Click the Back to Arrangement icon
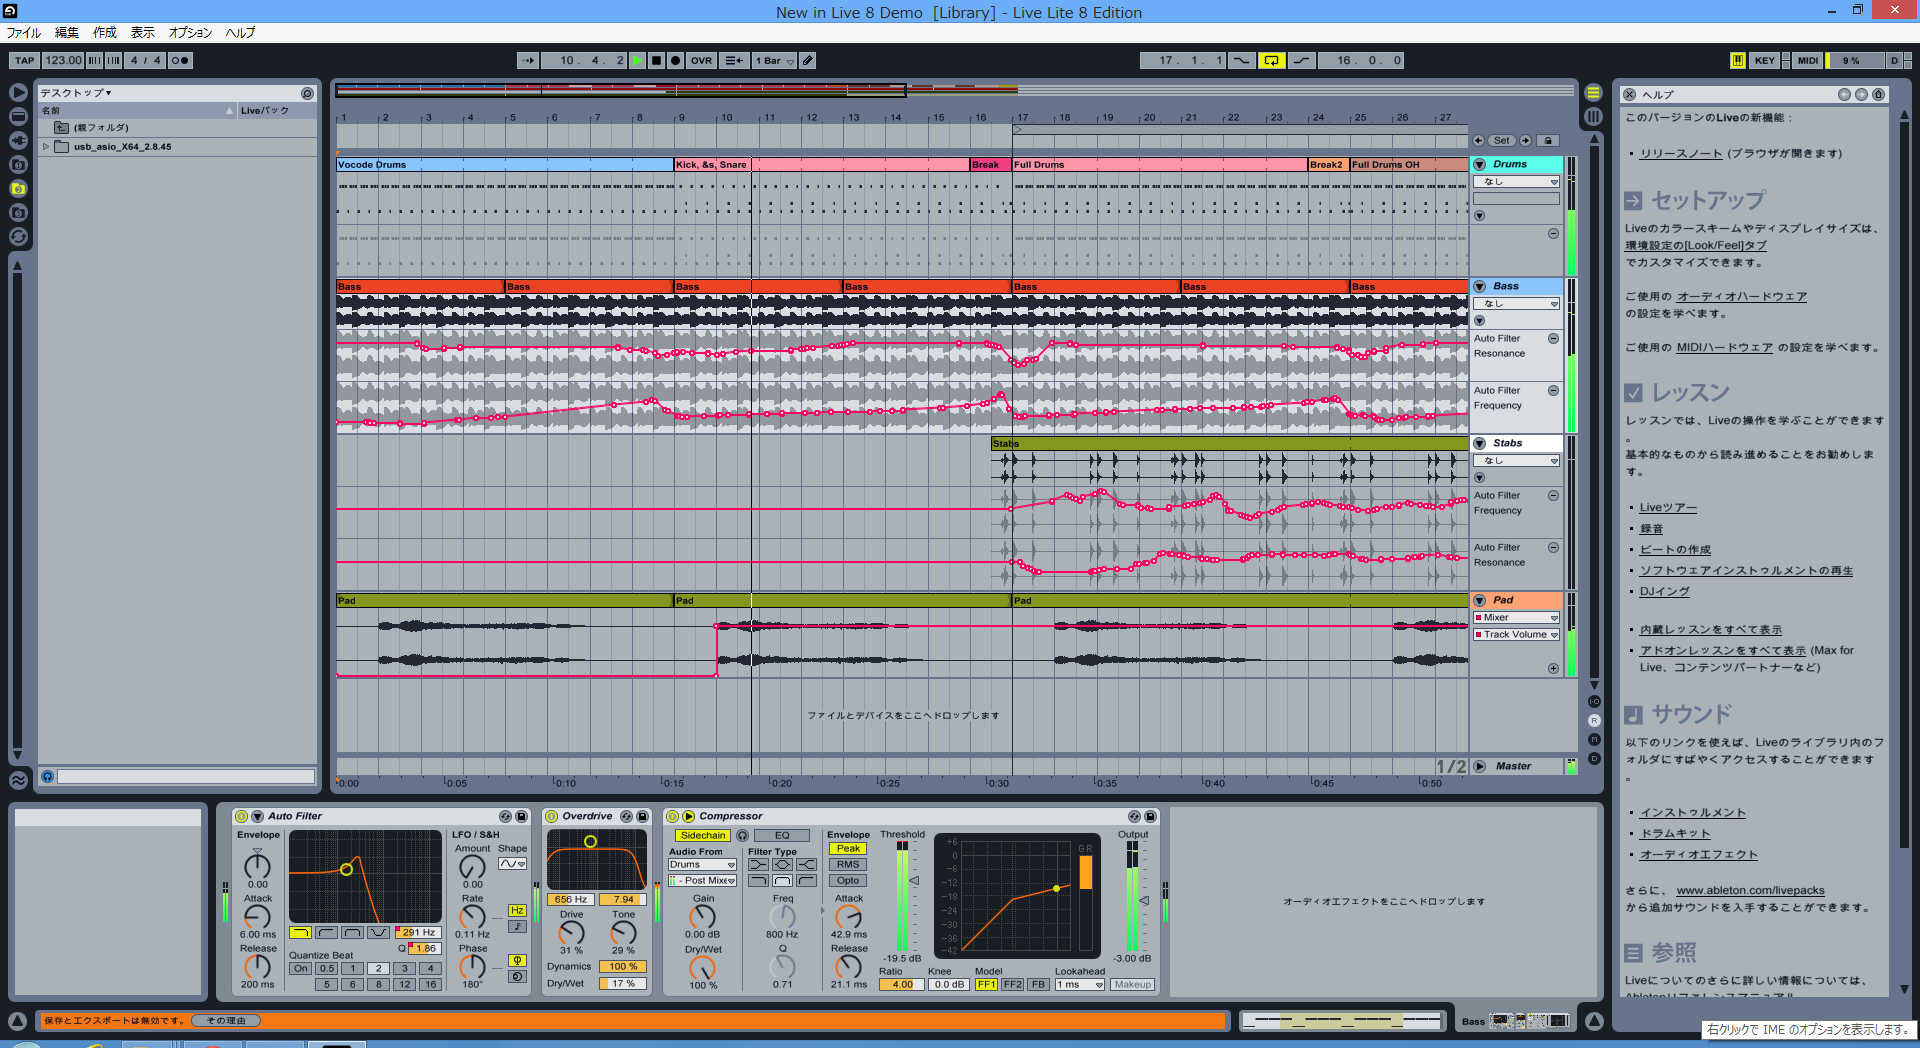The width and height of the screenshot is (1920, 1048). pyautogui.click(x=733, y=61)
